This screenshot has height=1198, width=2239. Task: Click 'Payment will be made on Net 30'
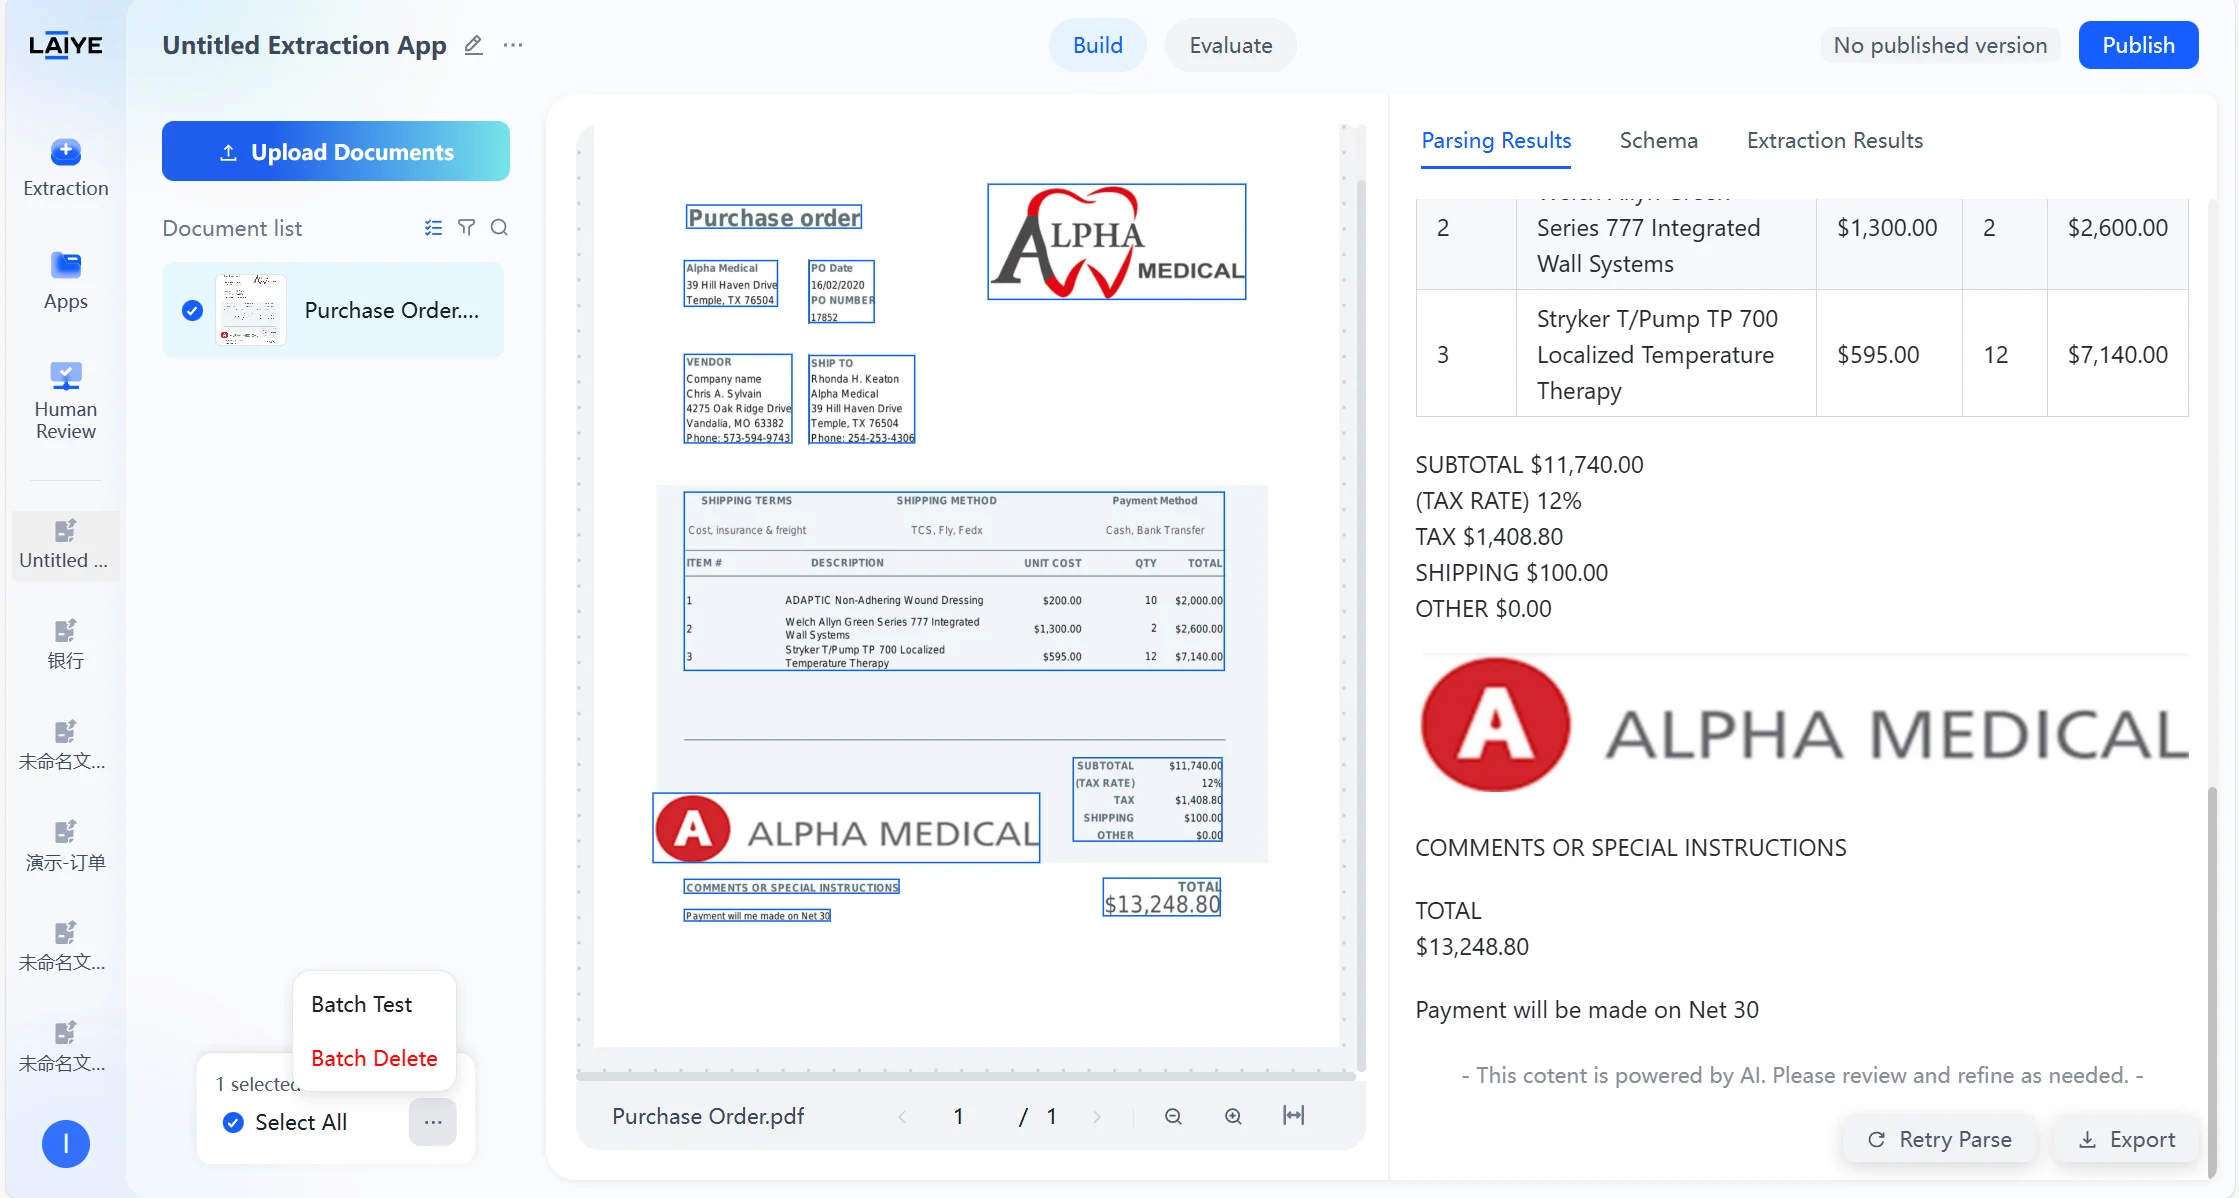[x=1586, y=1010]
